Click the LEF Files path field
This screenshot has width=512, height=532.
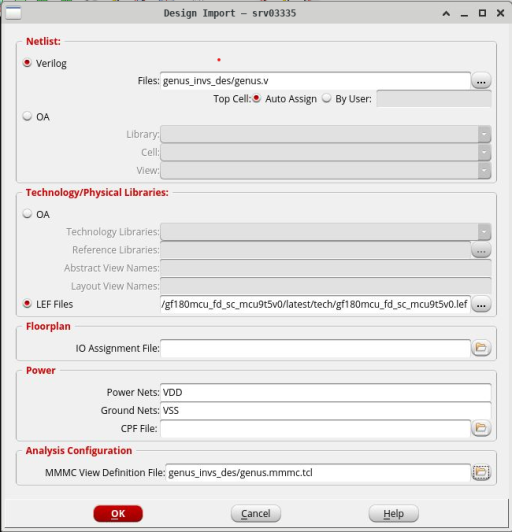coord(315,304)
